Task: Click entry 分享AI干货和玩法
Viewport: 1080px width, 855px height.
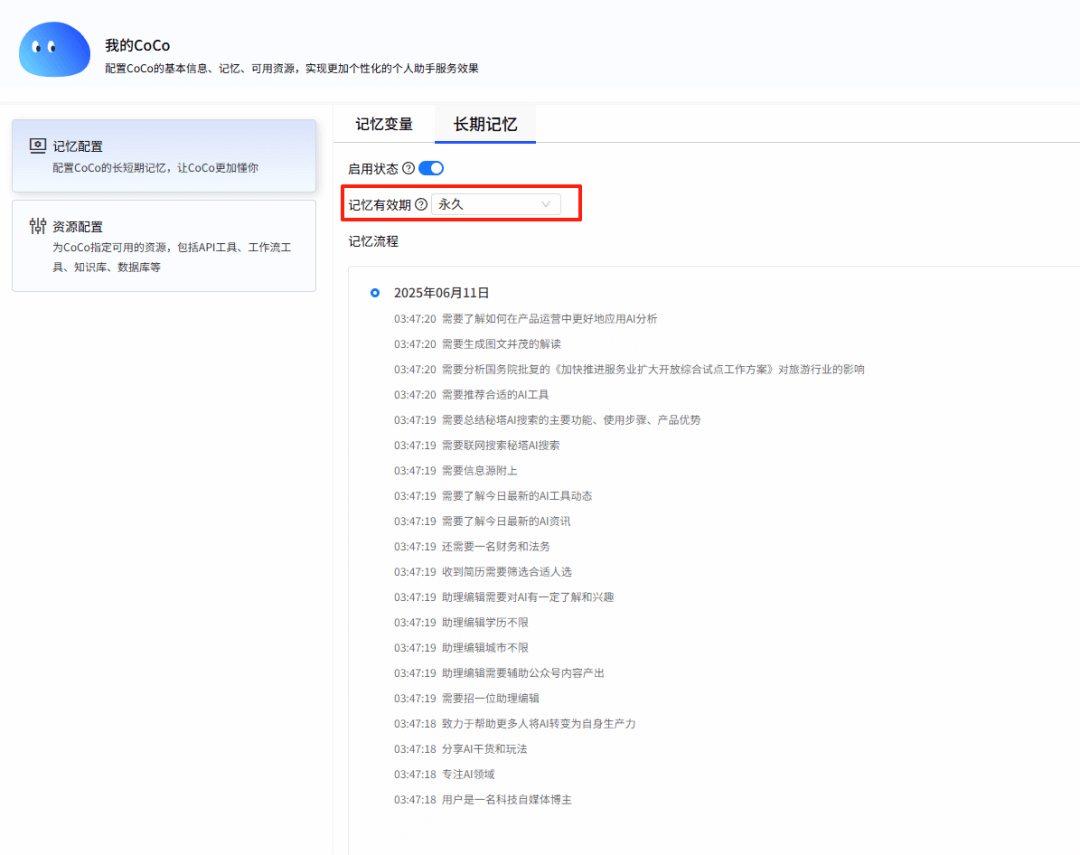Action: tap(484, 749)
